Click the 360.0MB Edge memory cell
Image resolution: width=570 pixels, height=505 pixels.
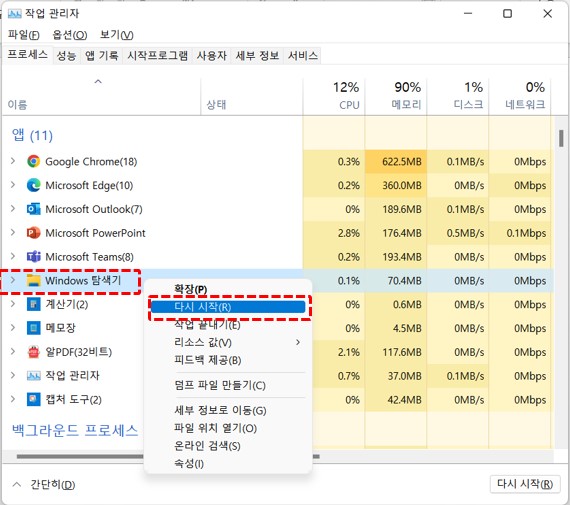coord(396,185)
